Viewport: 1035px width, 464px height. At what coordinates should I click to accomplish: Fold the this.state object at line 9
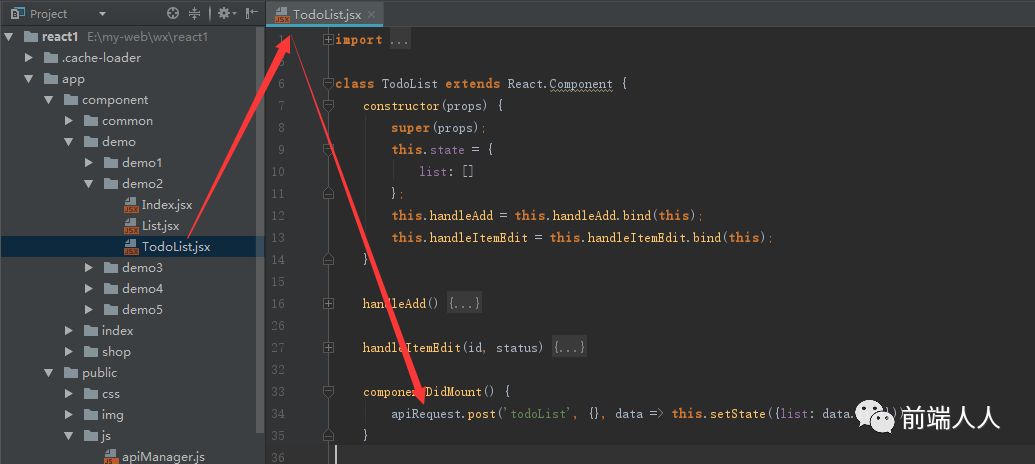pyautogui.click(x=328, y=149)
